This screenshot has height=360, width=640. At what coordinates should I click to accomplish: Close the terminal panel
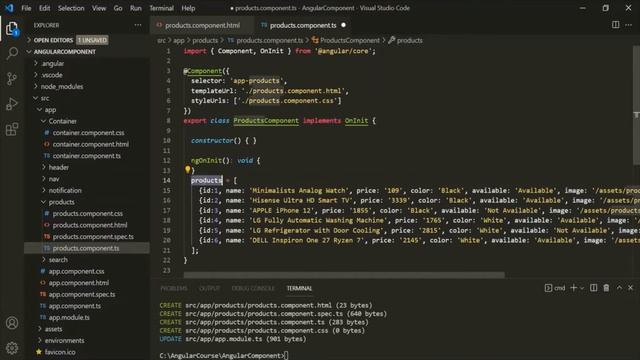coord(631,288)
